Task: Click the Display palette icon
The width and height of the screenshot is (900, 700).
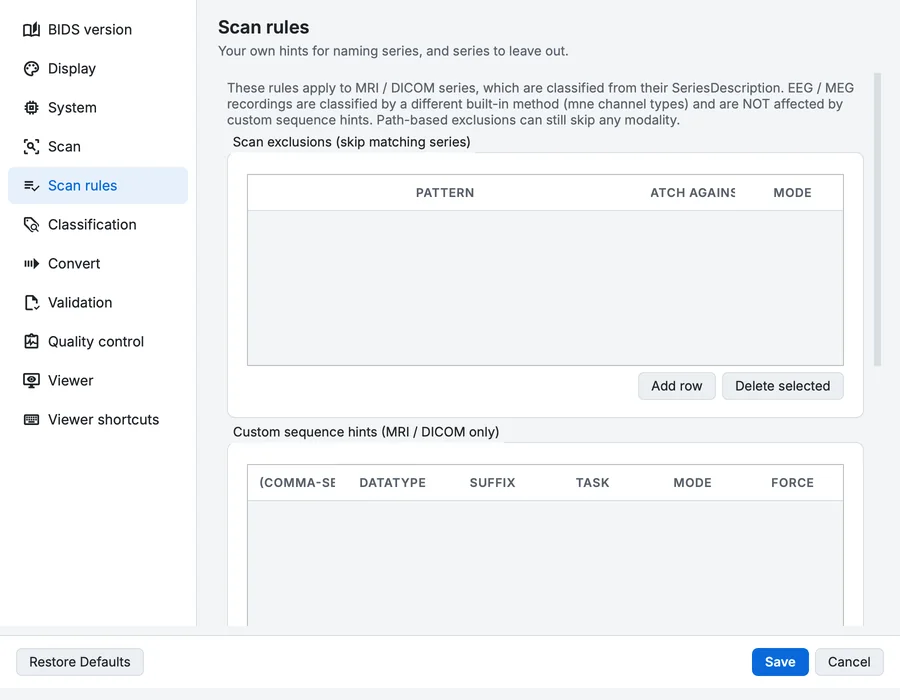Action: click(x=32, y=68)
